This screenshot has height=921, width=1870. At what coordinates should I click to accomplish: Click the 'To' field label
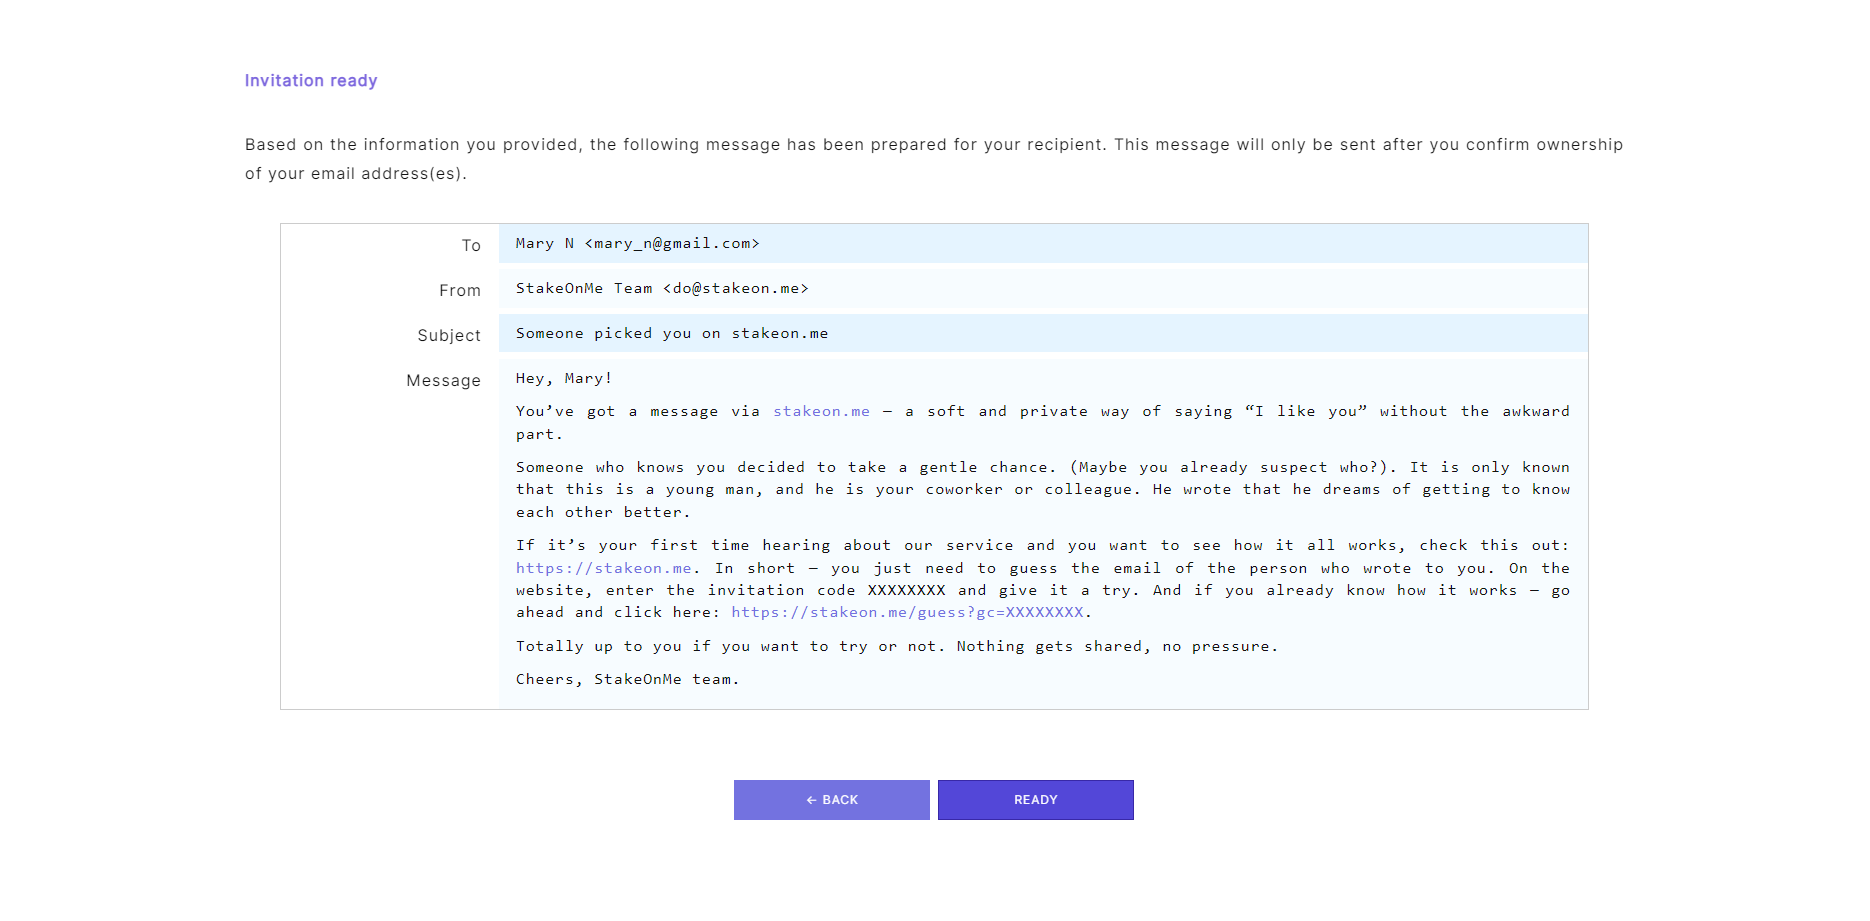pos(471,245)
